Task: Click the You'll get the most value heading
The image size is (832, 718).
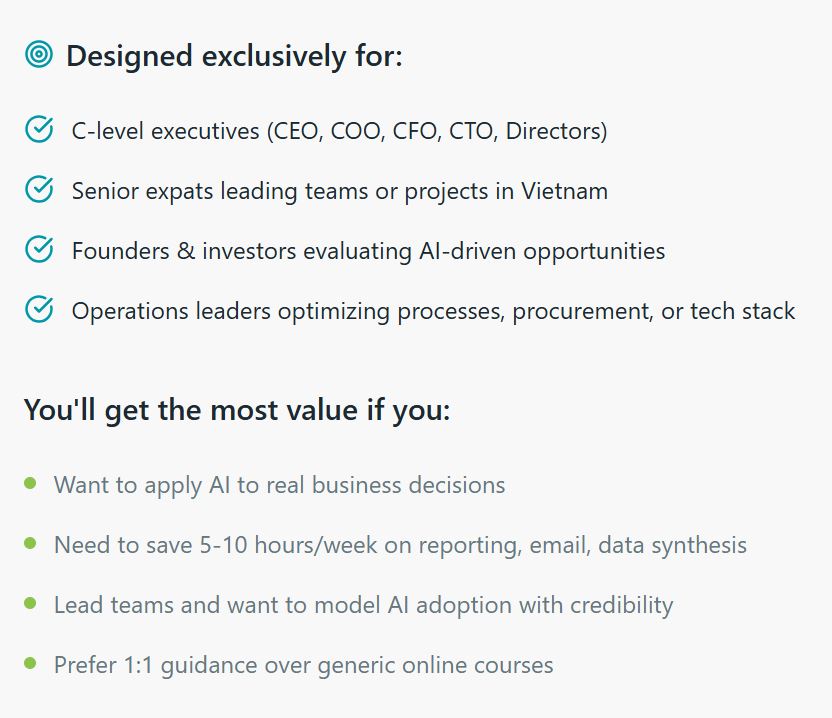Action: point(237,410)
